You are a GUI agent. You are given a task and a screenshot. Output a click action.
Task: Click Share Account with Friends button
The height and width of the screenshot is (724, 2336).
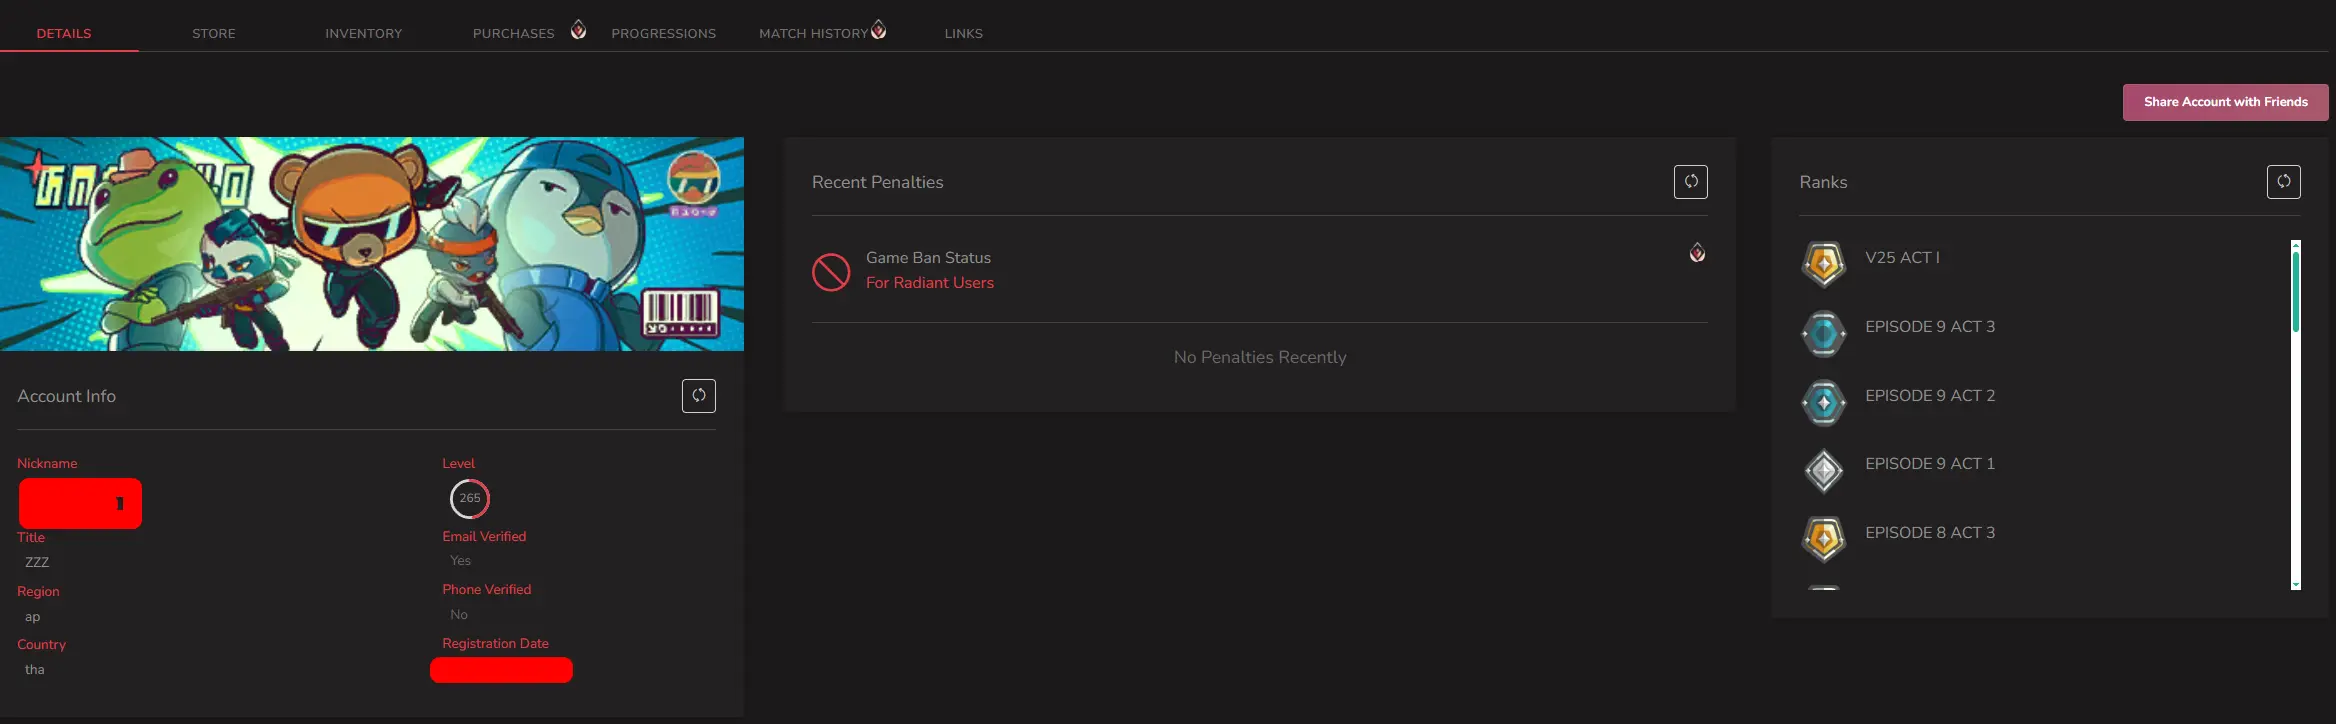[2225, 102]
